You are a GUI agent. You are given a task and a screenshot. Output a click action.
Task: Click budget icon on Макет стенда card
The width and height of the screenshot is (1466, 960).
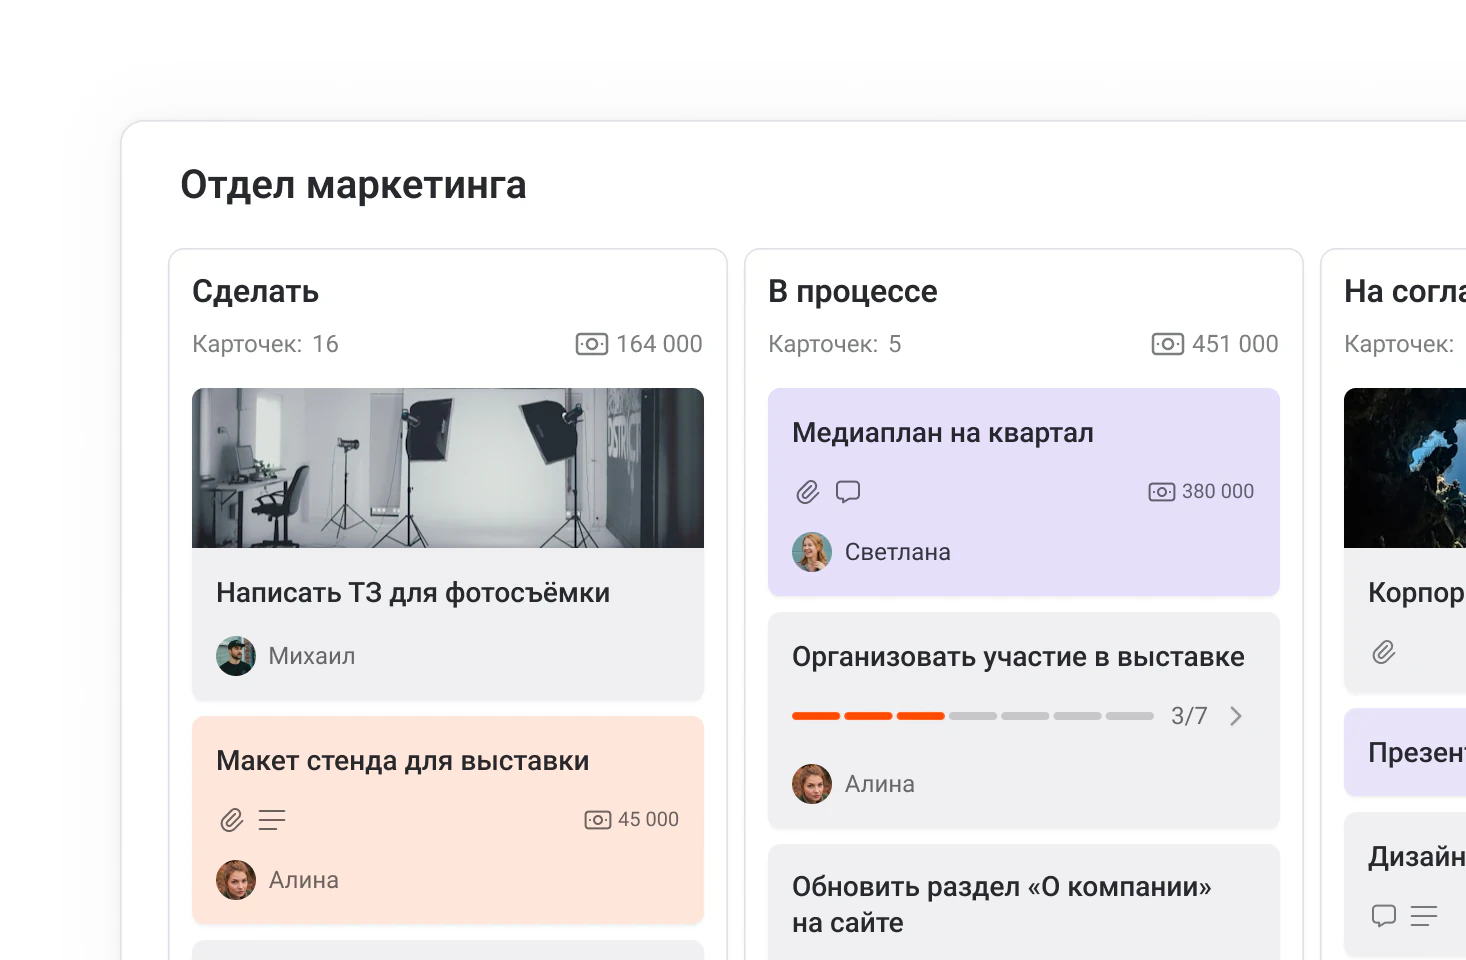(597, 820)
